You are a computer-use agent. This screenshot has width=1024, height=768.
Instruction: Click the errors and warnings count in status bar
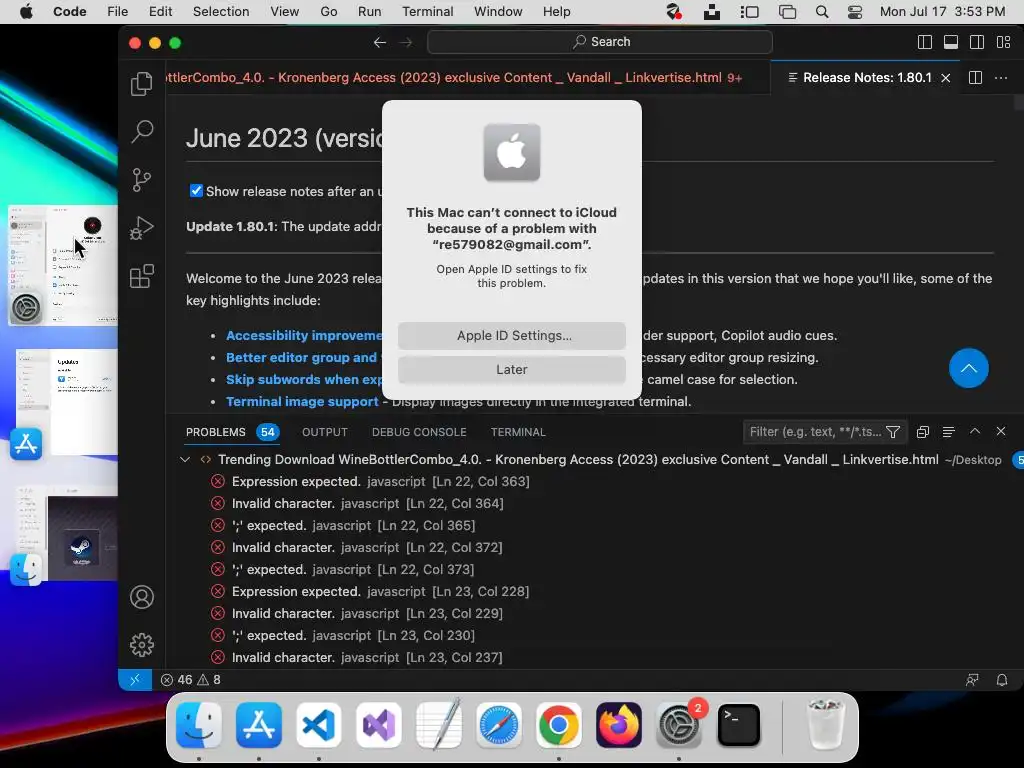191,680
